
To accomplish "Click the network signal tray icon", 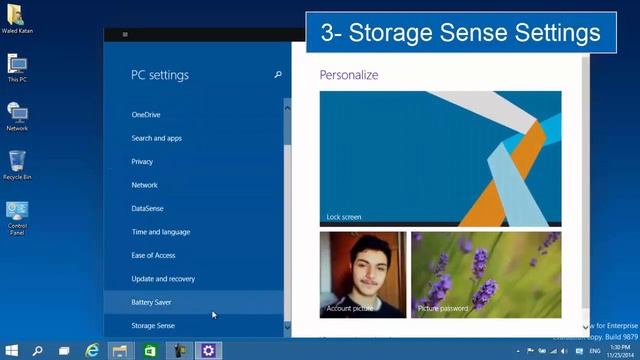I will [553, 351].
